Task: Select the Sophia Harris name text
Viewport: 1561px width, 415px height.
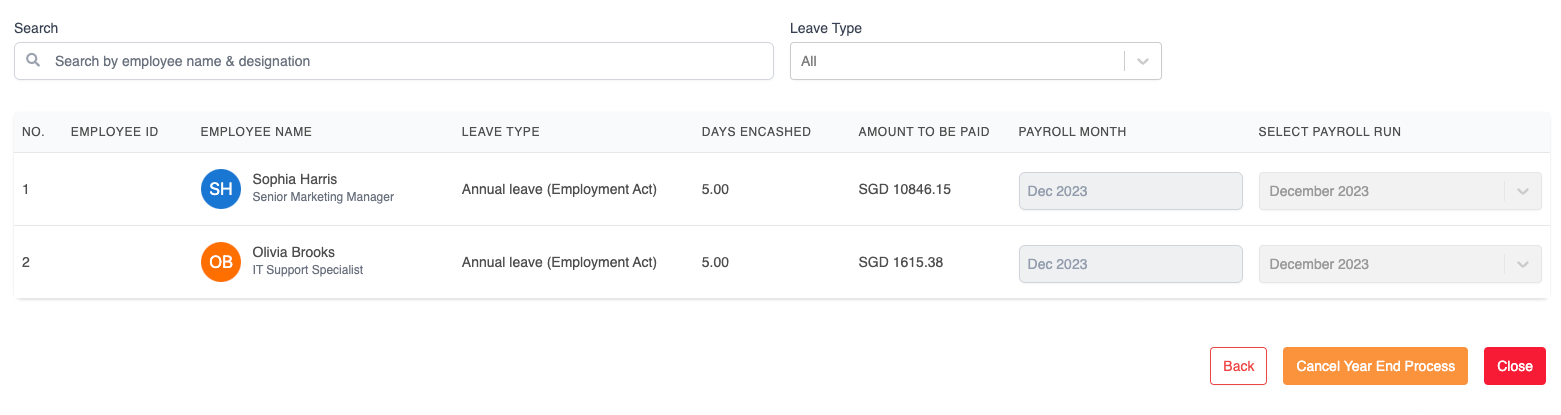Action: 295,179
